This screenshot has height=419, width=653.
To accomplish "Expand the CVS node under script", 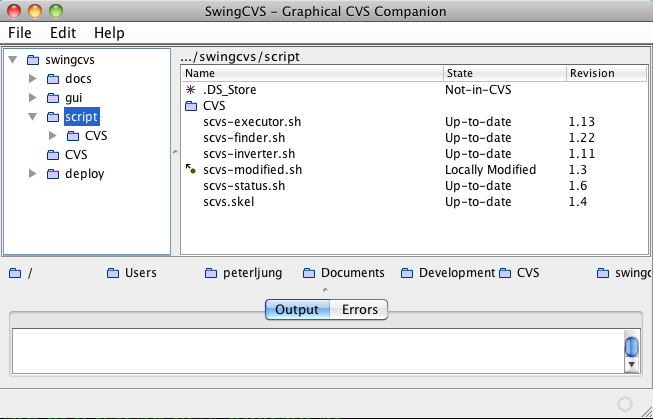I will click(x=52, y=135).
